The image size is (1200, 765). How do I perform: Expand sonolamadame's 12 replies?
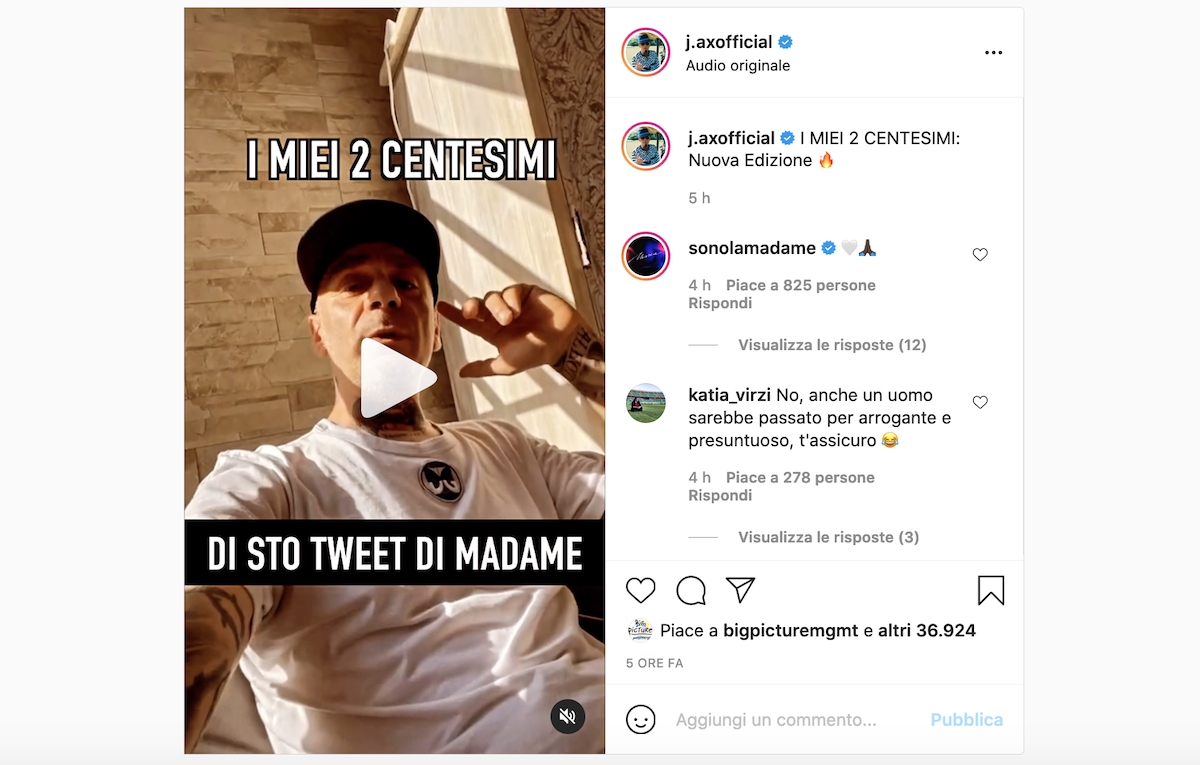coord(832,345)
